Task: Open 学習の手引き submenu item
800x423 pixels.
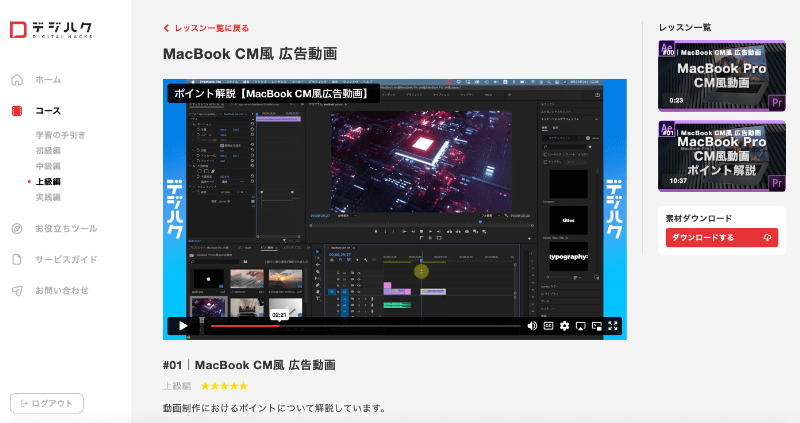Action: click(x=60, y=135)
